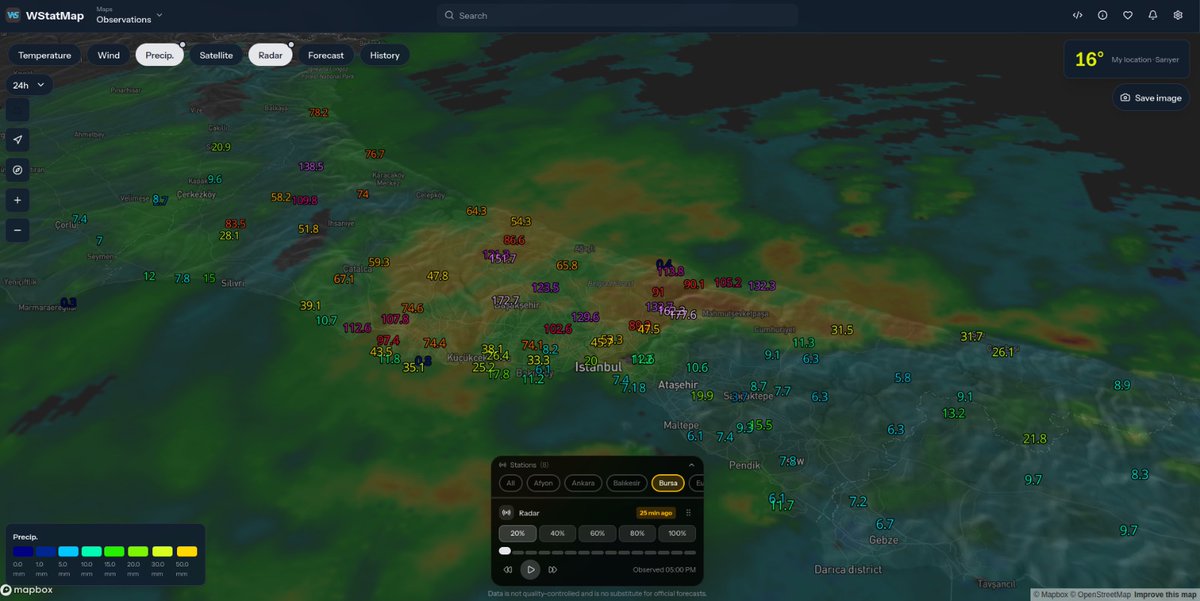Open the info circle icon
This screenshot has width=1200, height=601.
click(x=1103, y=15)
